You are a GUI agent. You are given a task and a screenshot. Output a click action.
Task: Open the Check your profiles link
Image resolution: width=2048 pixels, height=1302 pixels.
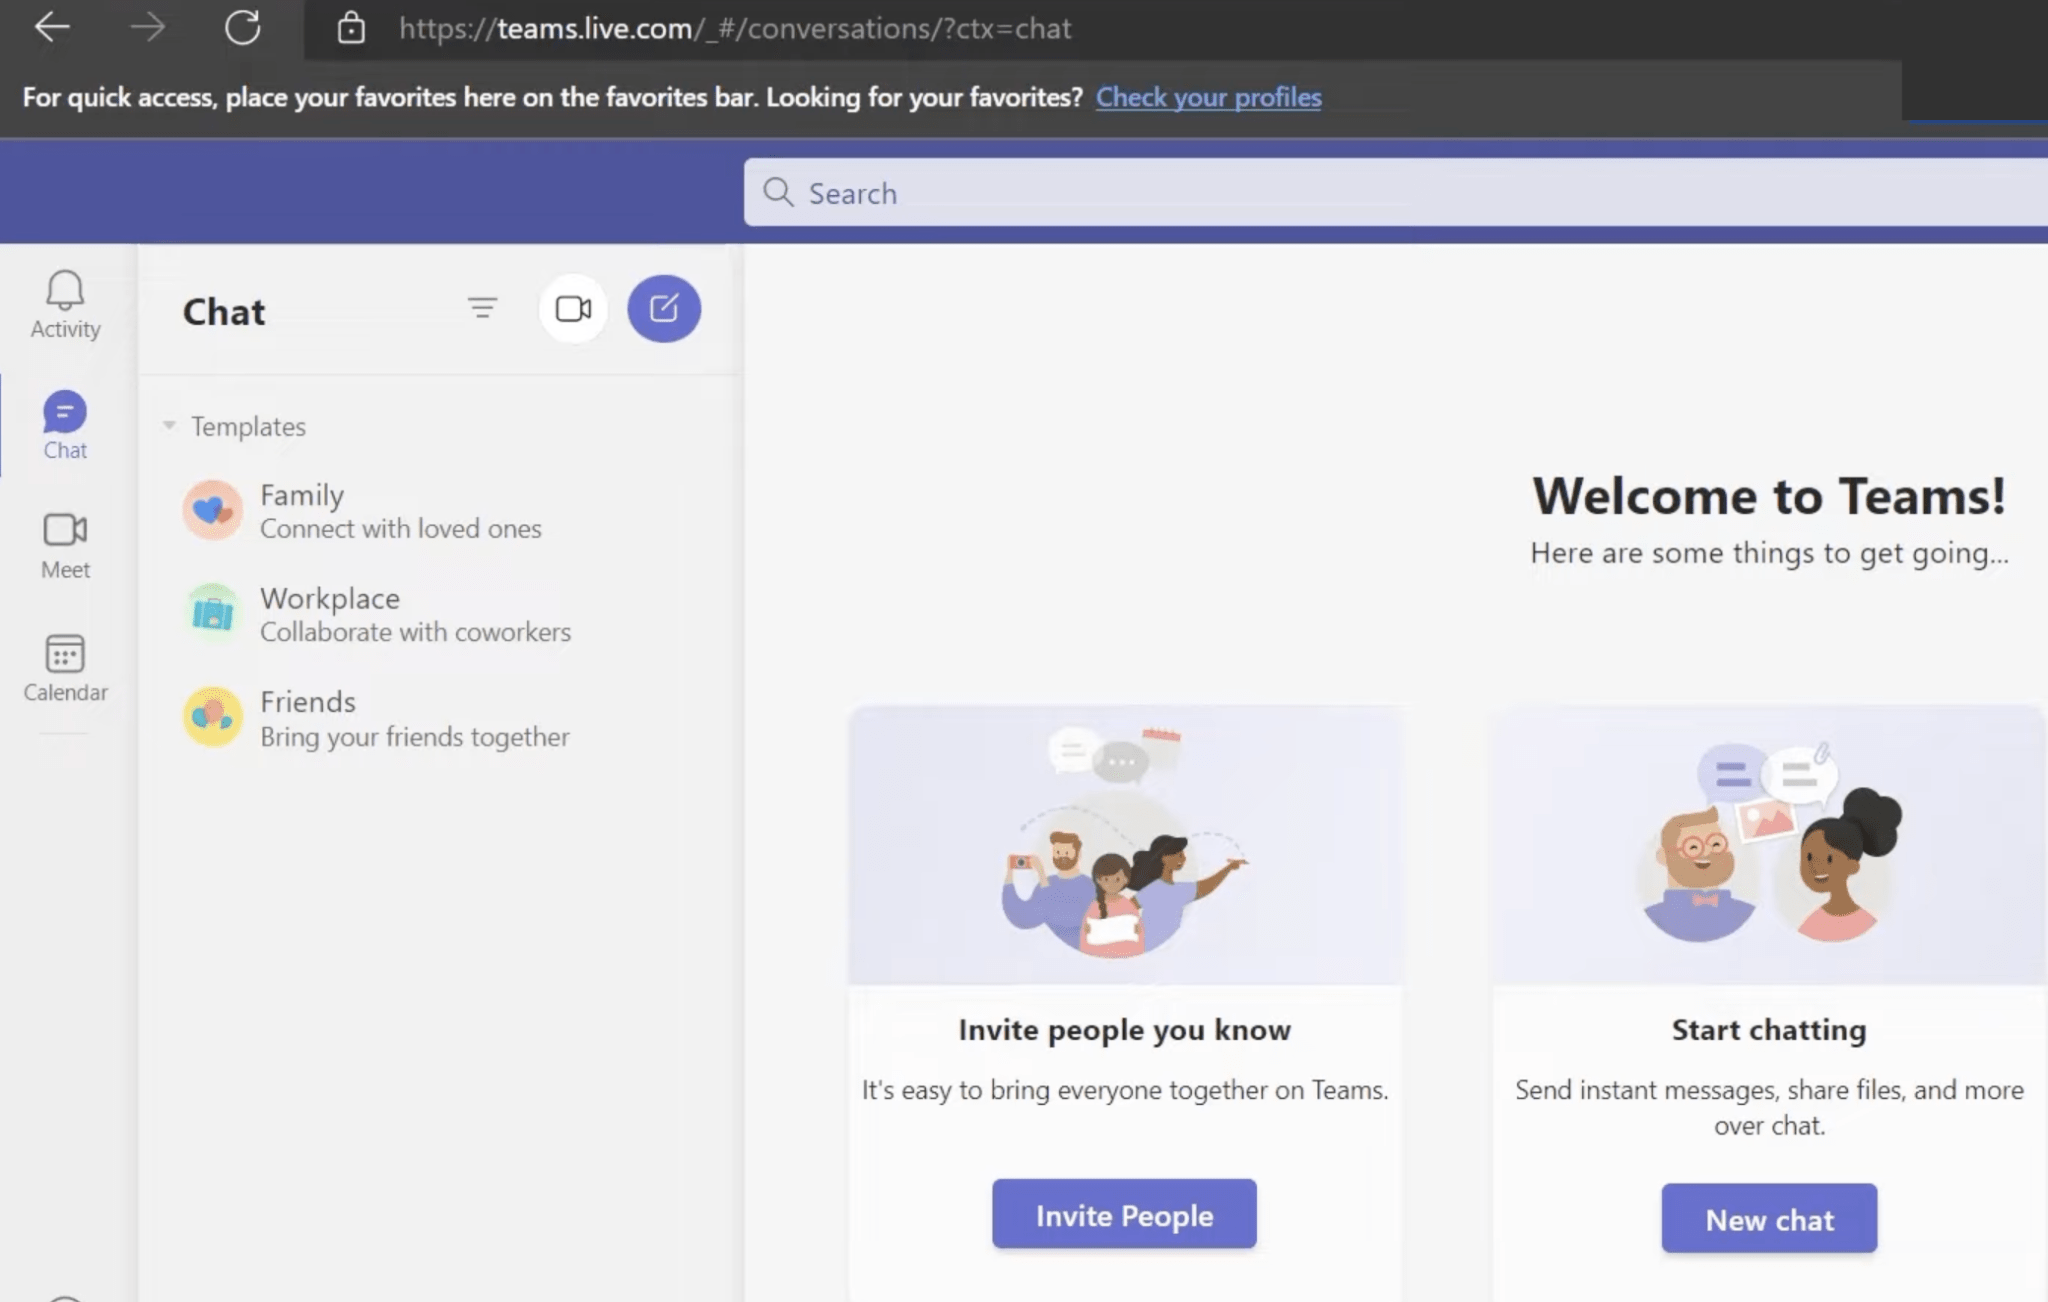pos(1208,97)
